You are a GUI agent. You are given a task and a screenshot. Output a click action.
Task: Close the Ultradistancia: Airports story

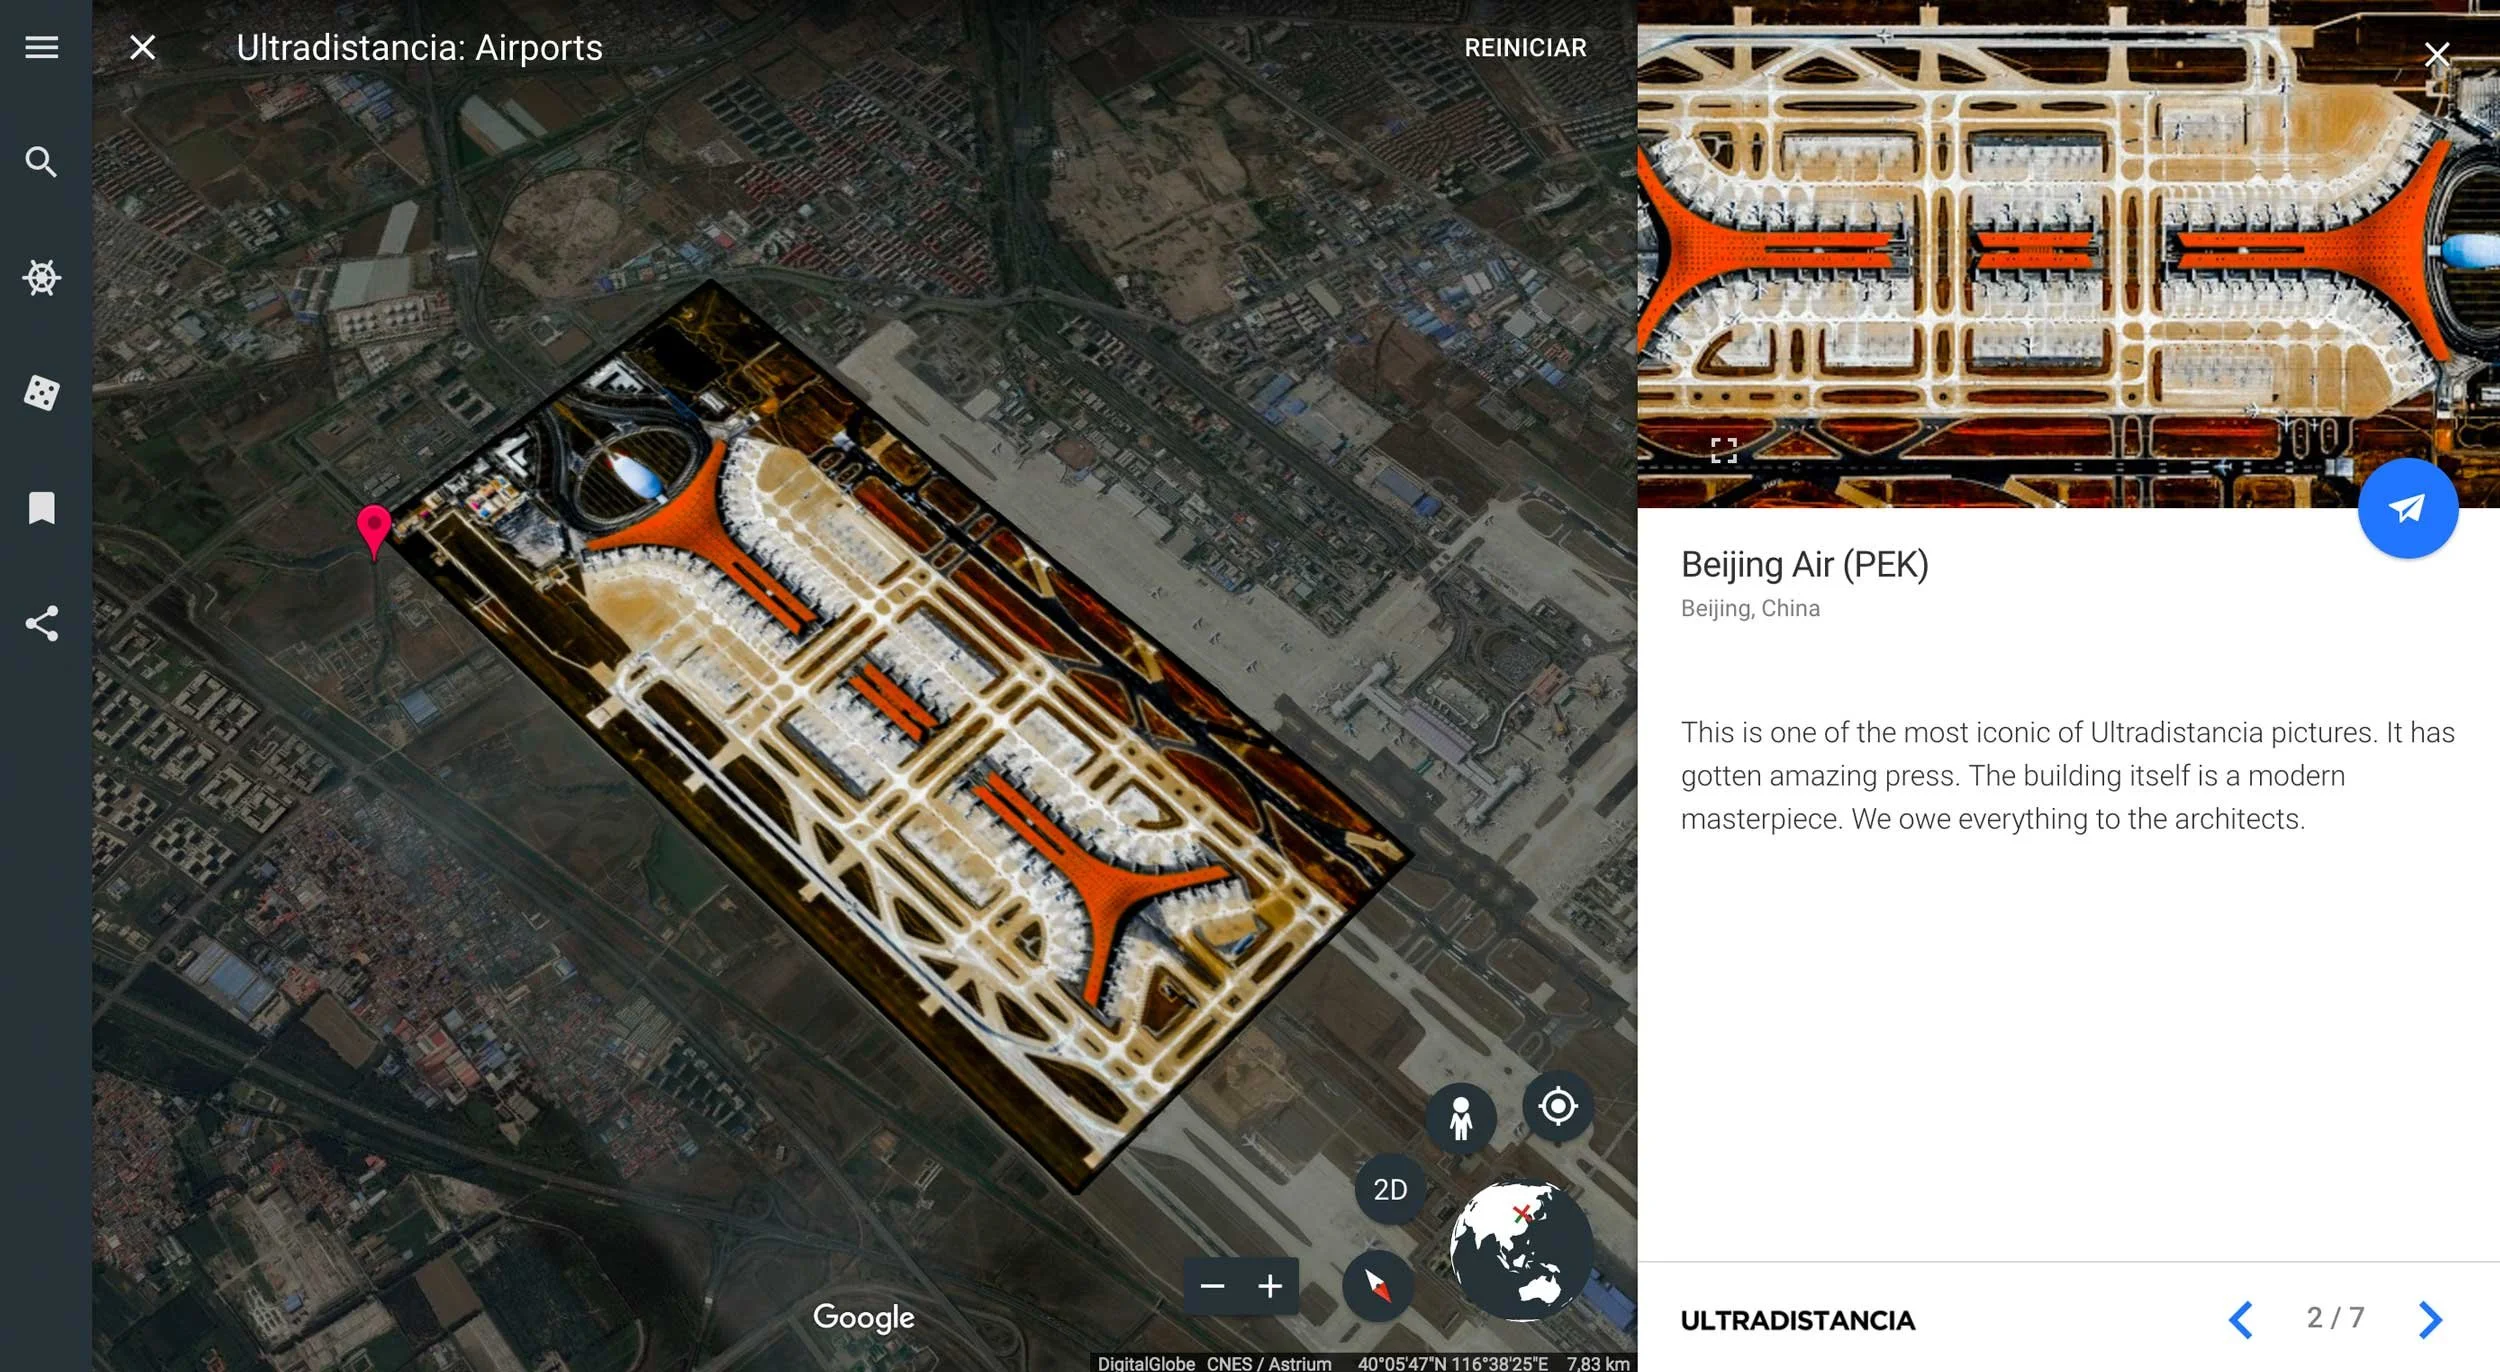click(x=143, y=47)
